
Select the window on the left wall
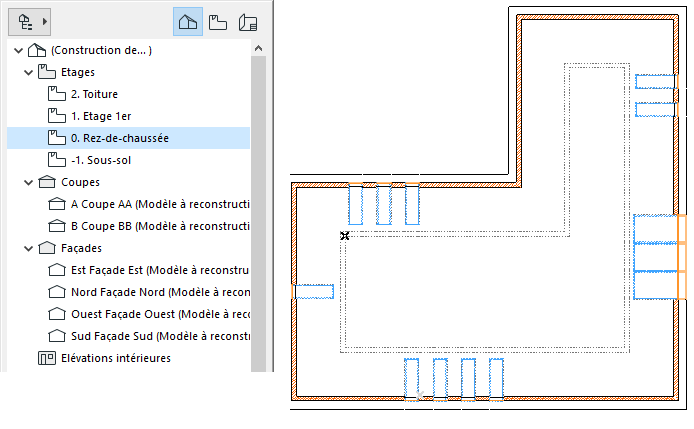point(313,292)
